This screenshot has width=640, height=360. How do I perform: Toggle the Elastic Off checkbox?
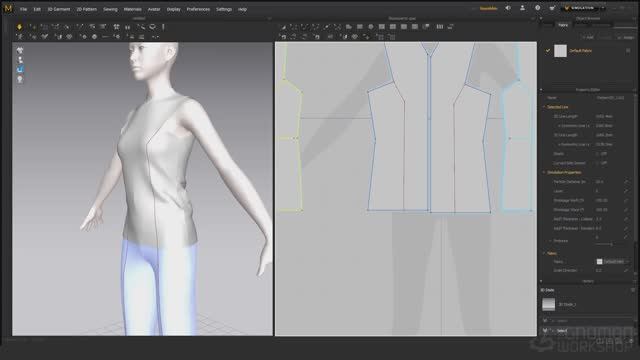point(598,154)
